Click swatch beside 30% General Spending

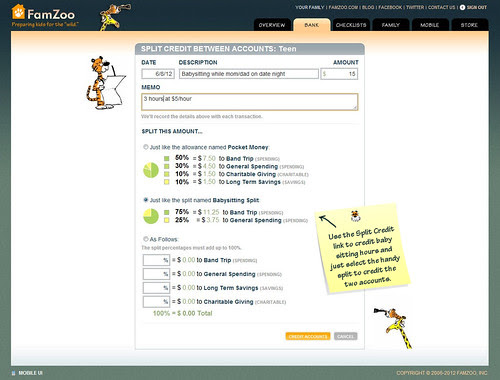[x=167, y=166]
